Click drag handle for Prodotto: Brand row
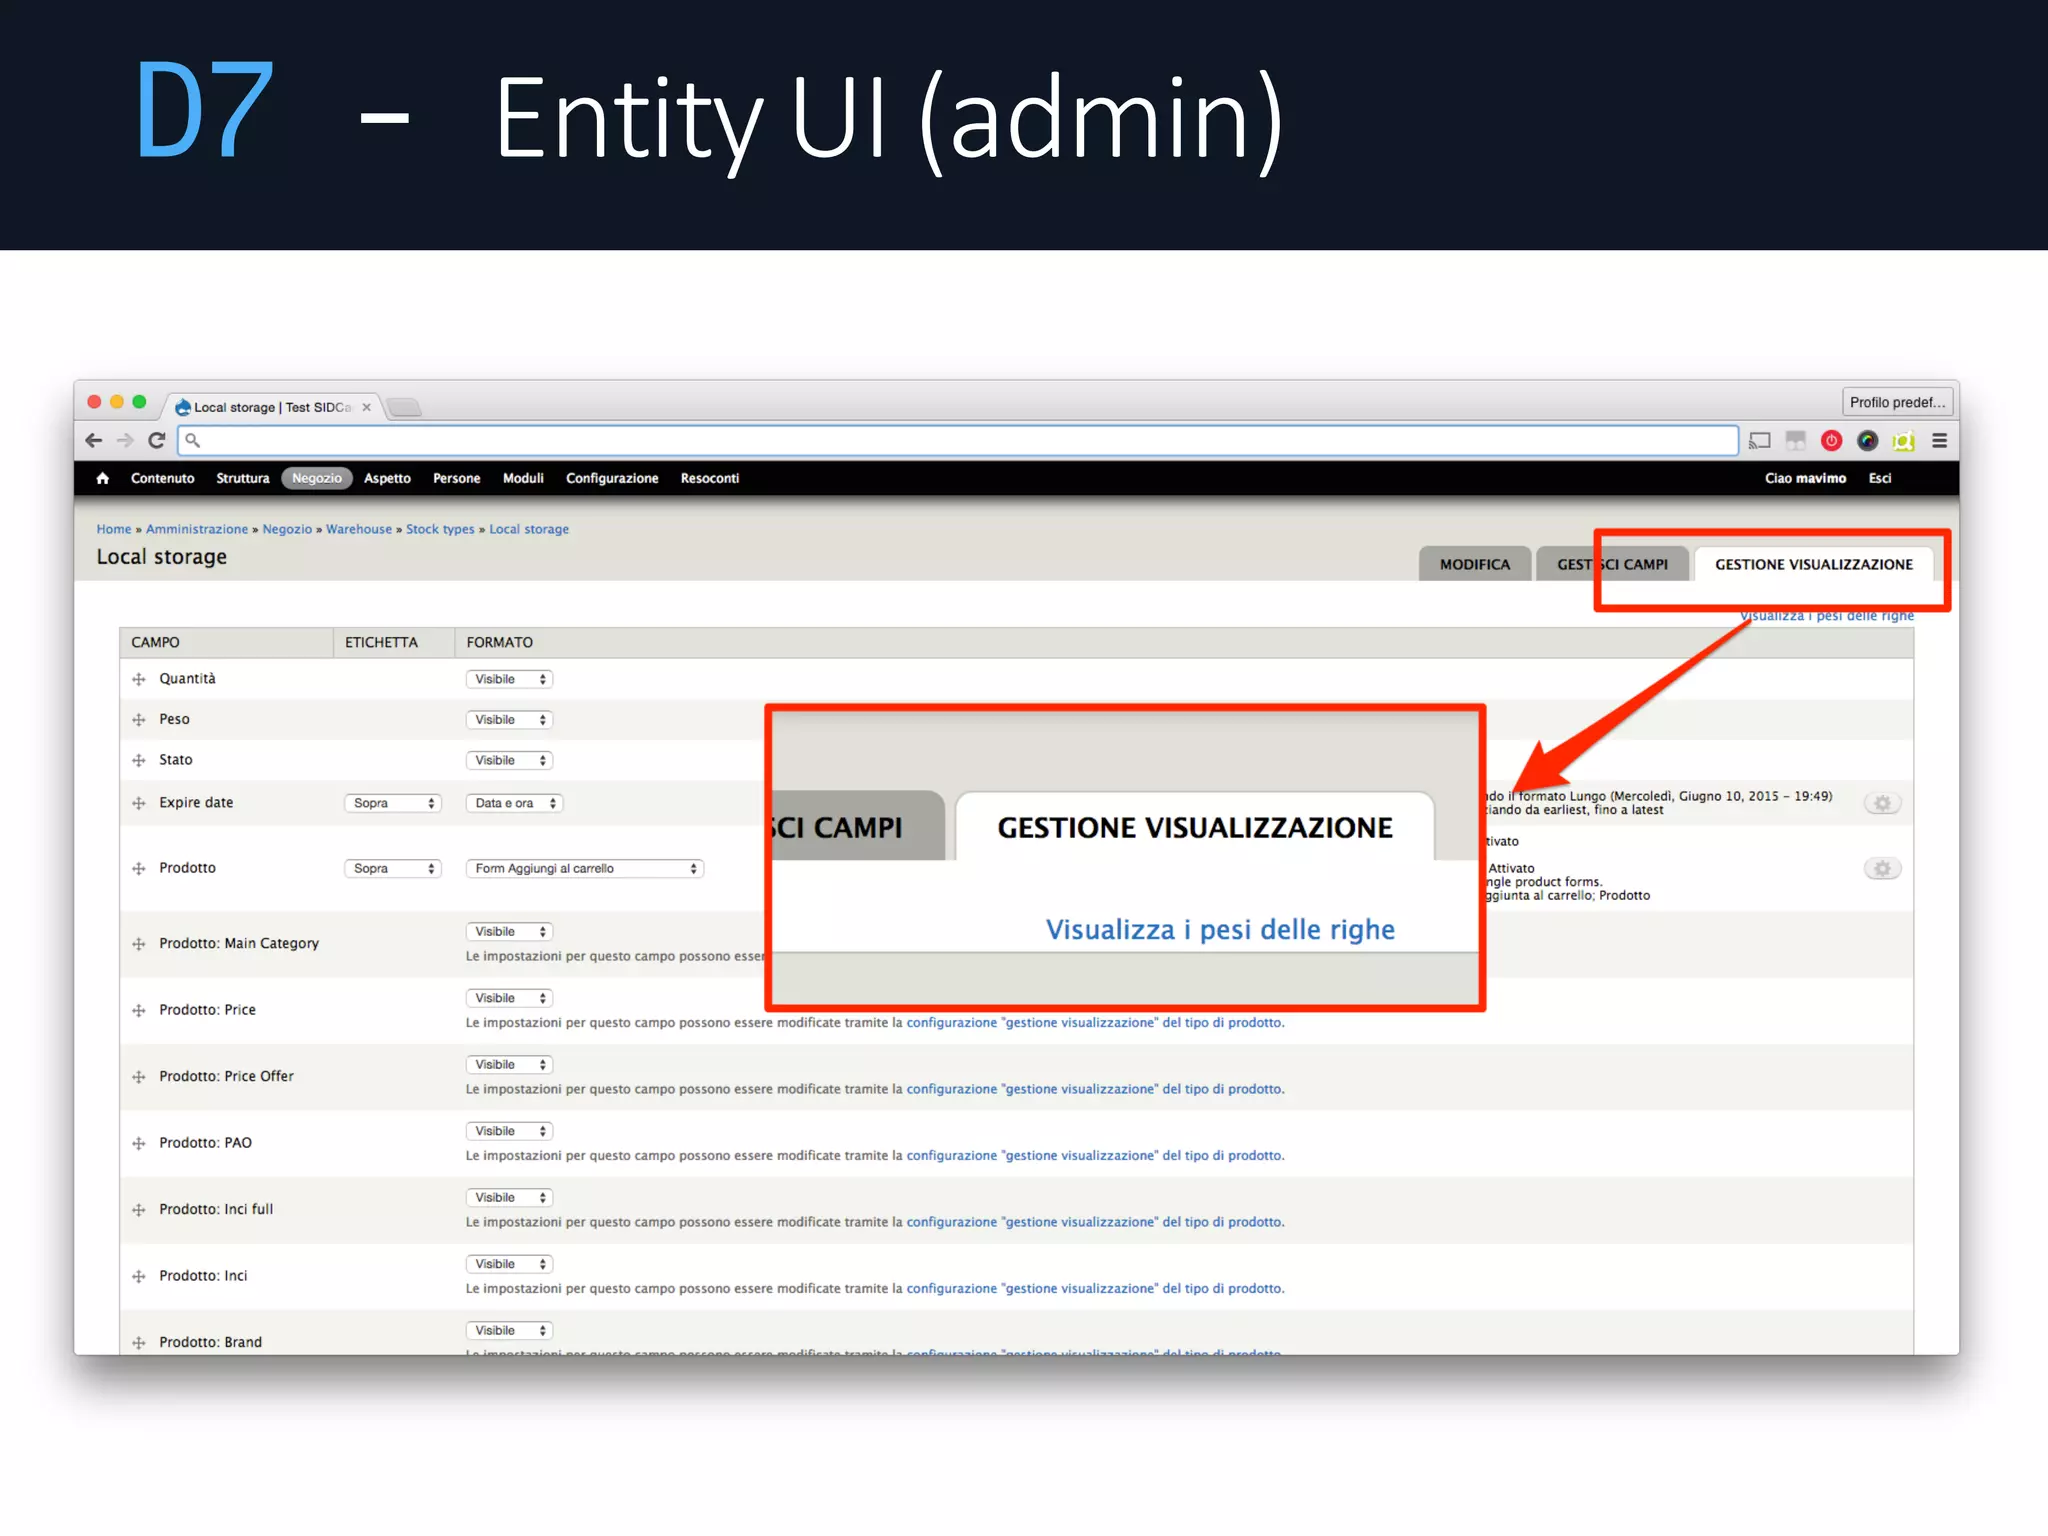The width and height of the screenshot is (2048, 1536). pos(139,1343)
